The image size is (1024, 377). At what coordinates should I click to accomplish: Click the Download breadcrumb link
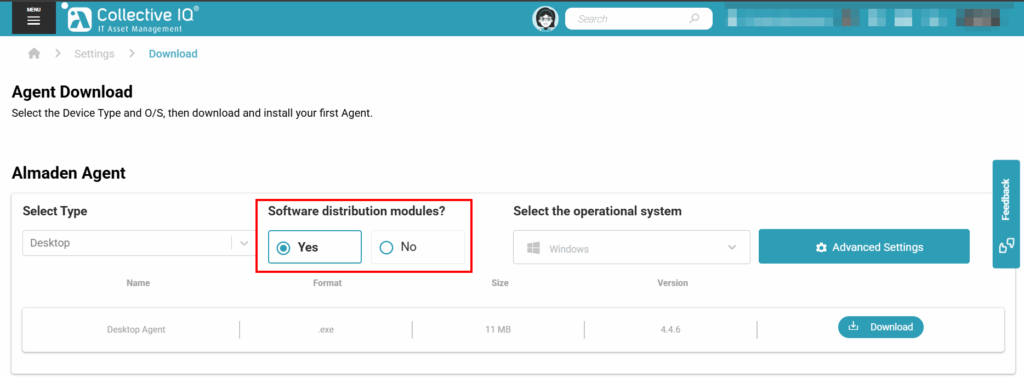(173, 54)
